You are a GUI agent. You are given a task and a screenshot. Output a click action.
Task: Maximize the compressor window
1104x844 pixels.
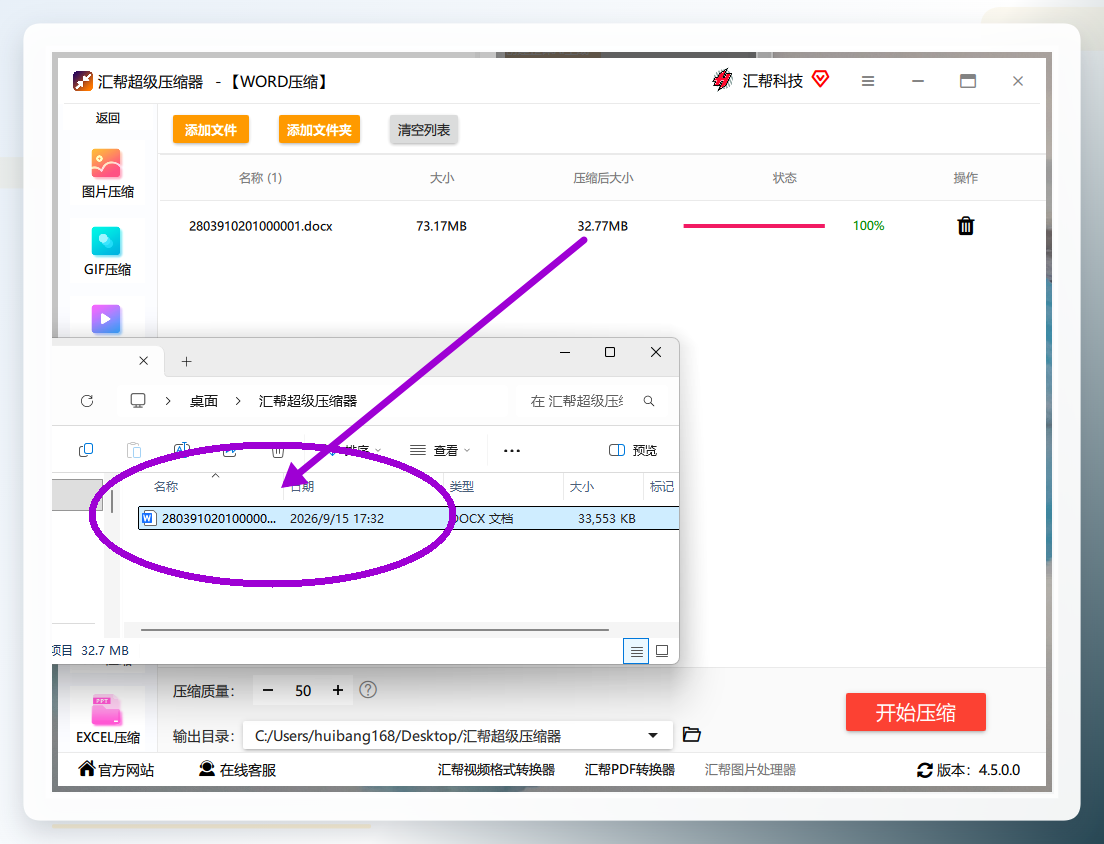pyautogui.click(x=968, y=81)
